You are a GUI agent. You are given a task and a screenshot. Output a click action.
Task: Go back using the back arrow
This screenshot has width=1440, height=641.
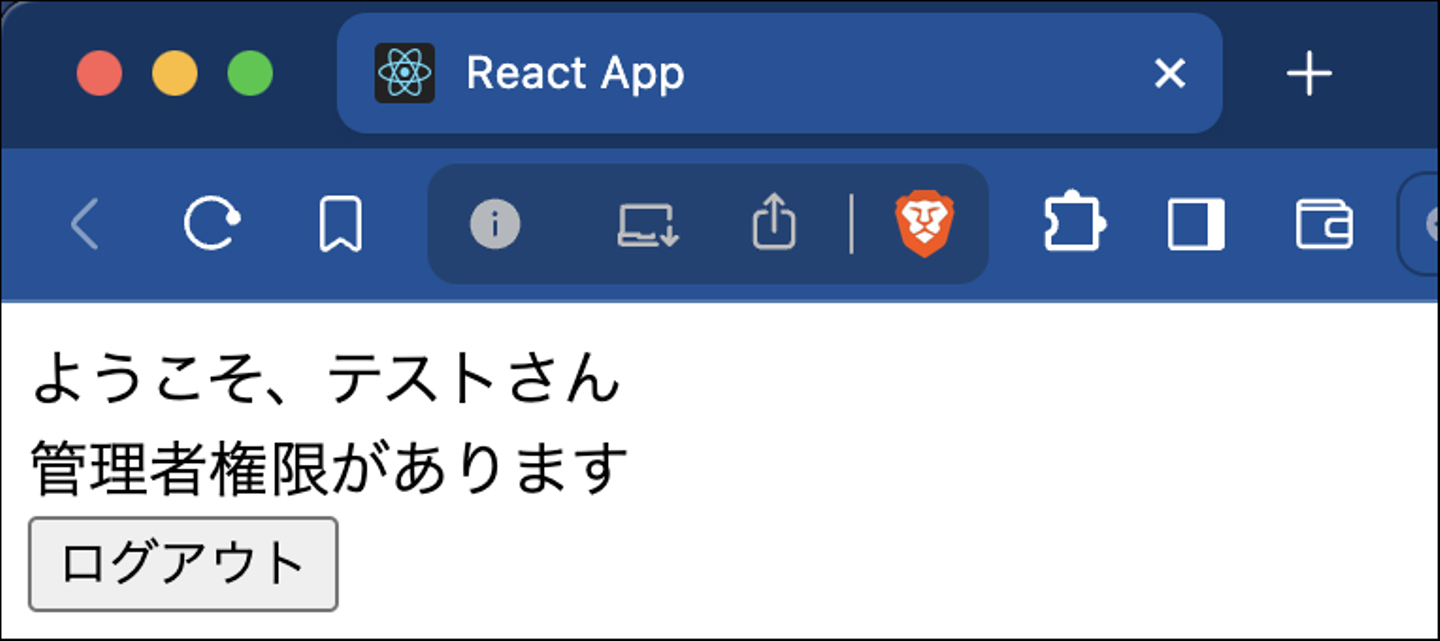[85, 223]
